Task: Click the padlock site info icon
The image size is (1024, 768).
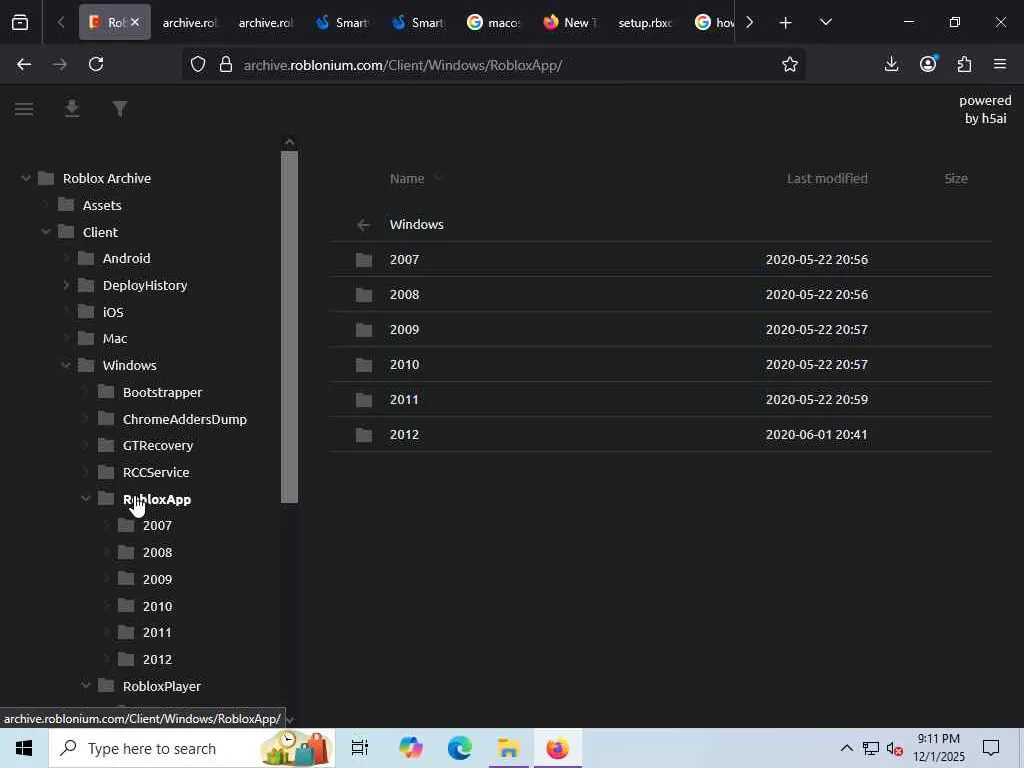Action: pos(226,64)
